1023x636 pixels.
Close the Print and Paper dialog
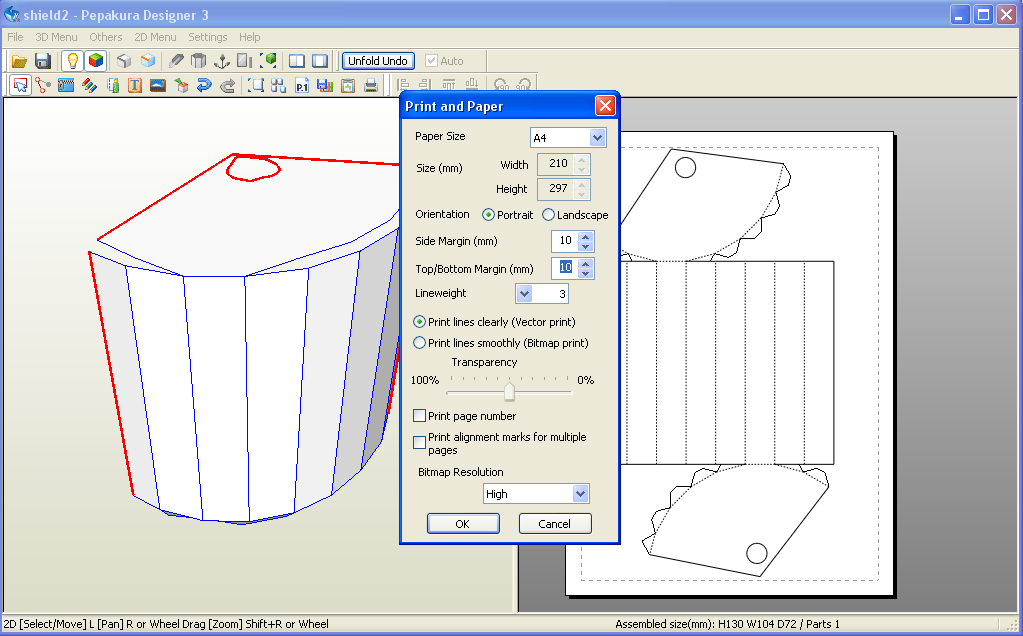[x=605, y=106]
